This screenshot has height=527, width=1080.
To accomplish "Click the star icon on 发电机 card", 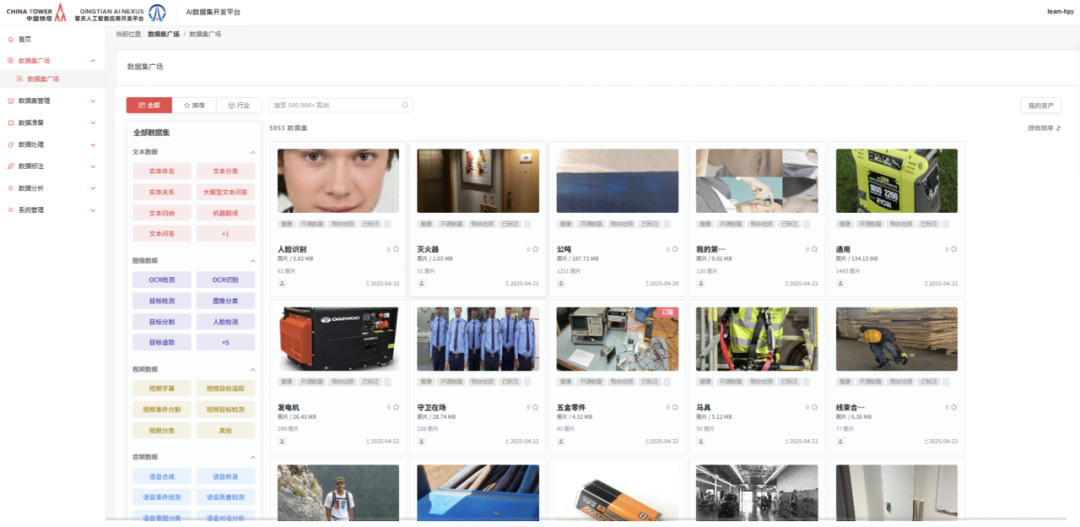I will pyautogui.click(x=396, y=407).
